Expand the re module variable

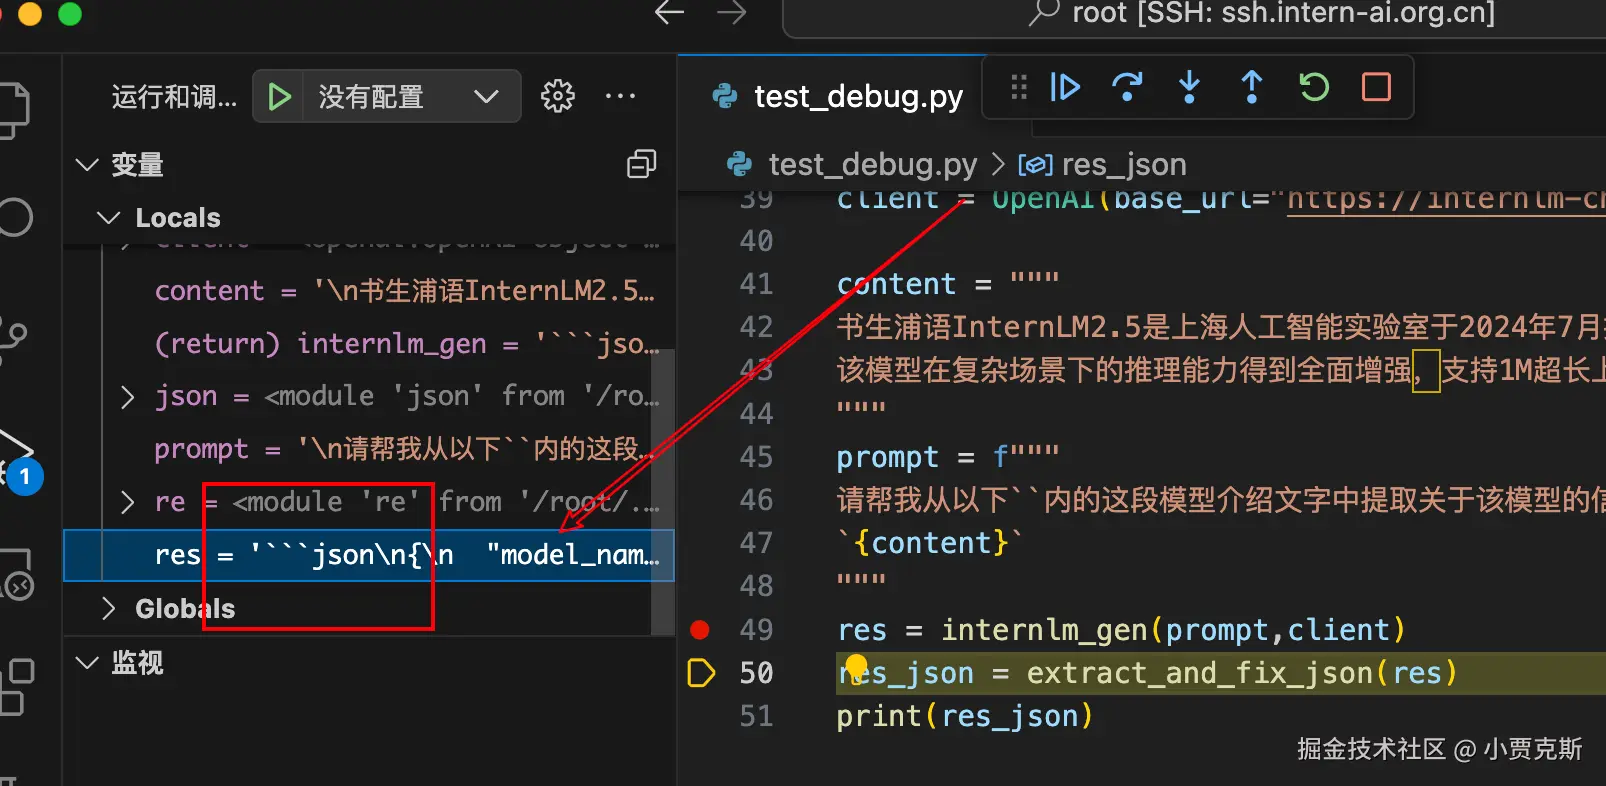(128, 502)
